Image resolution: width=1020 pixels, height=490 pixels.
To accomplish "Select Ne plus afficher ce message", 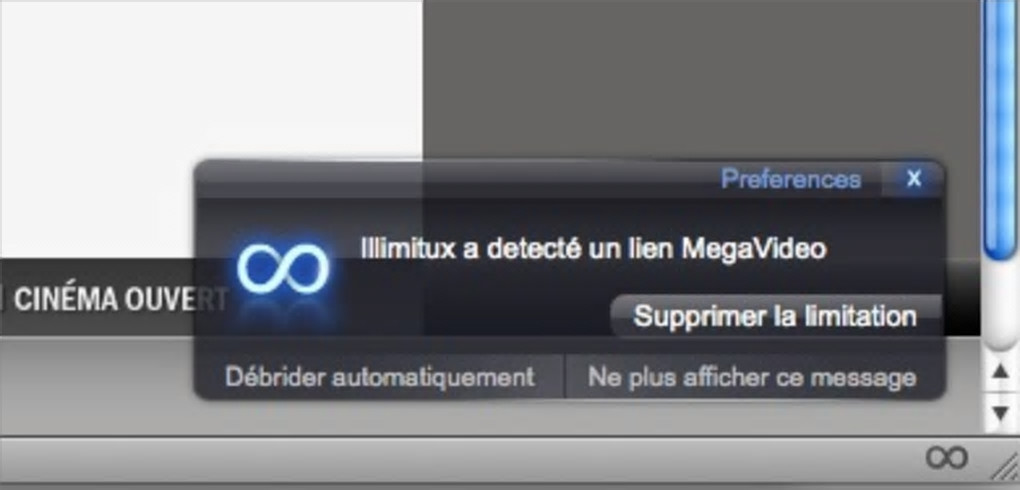I will (753, 377).
